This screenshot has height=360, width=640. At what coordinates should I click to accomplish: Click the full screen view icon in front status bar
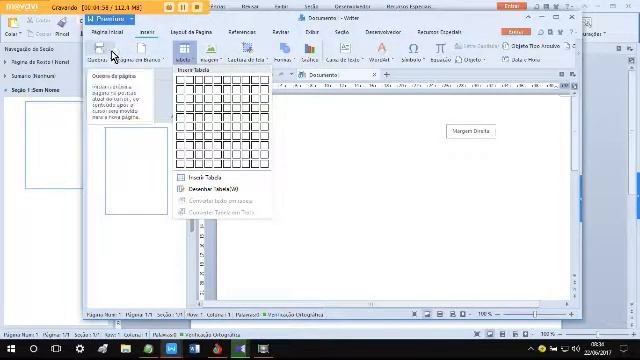pyautogui.click(x=414, y=314)
